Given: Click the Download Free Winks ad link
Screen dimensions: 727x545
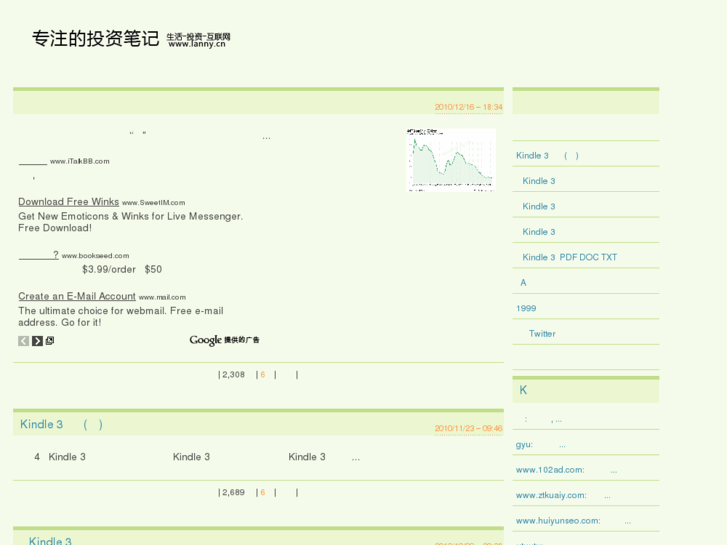Looking at the screenshot, I should [69, 202].
